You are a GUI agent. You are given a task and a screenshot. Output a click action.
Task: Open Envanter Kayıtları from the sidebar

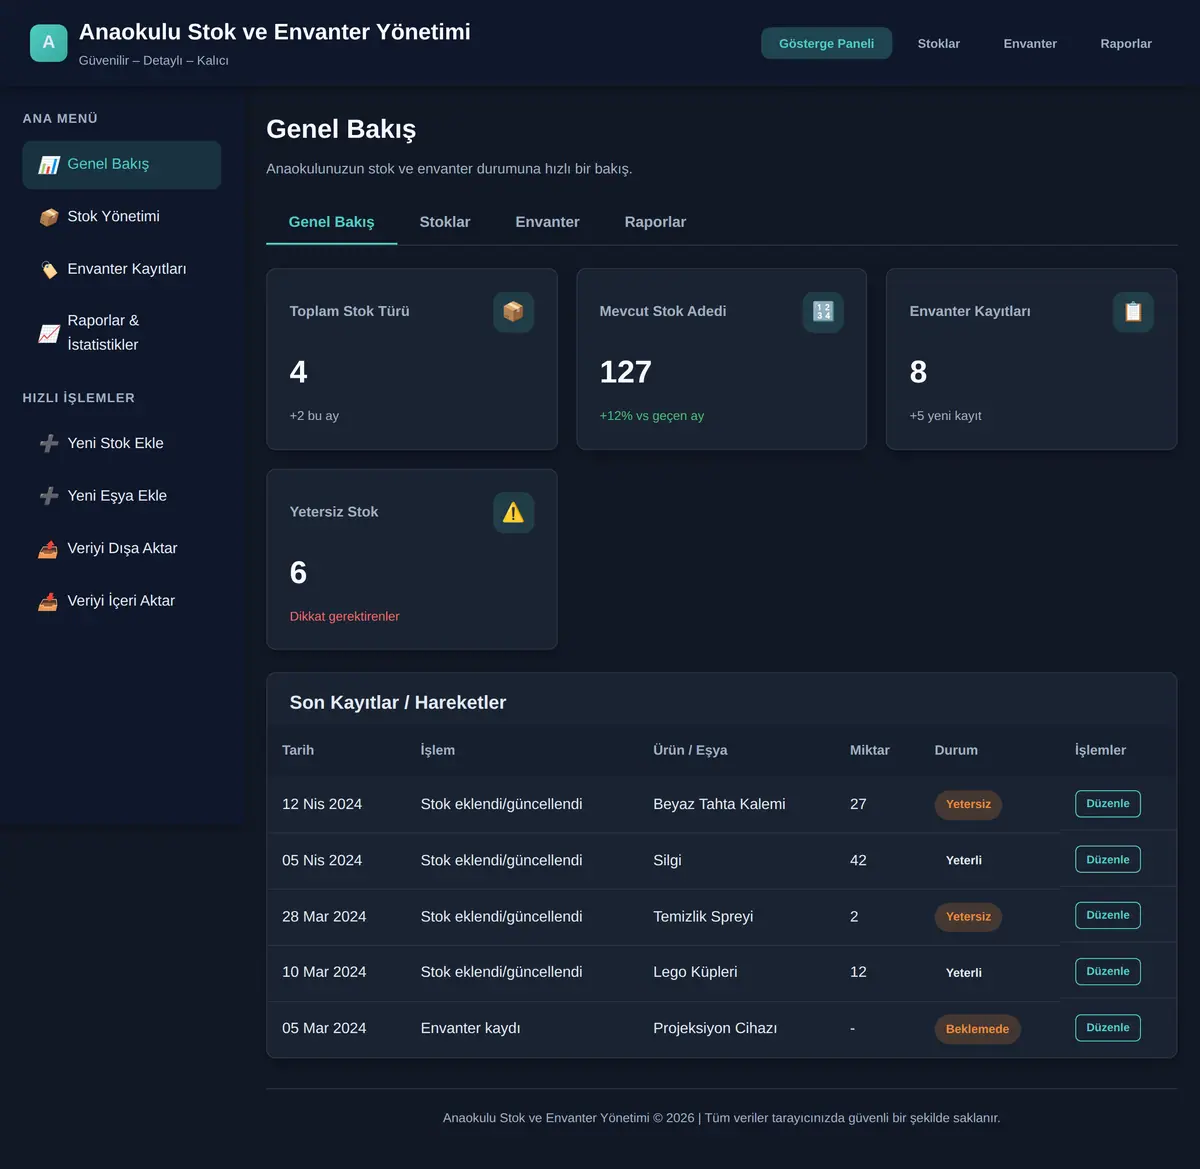pyautogui.click(x=122, y=269)
